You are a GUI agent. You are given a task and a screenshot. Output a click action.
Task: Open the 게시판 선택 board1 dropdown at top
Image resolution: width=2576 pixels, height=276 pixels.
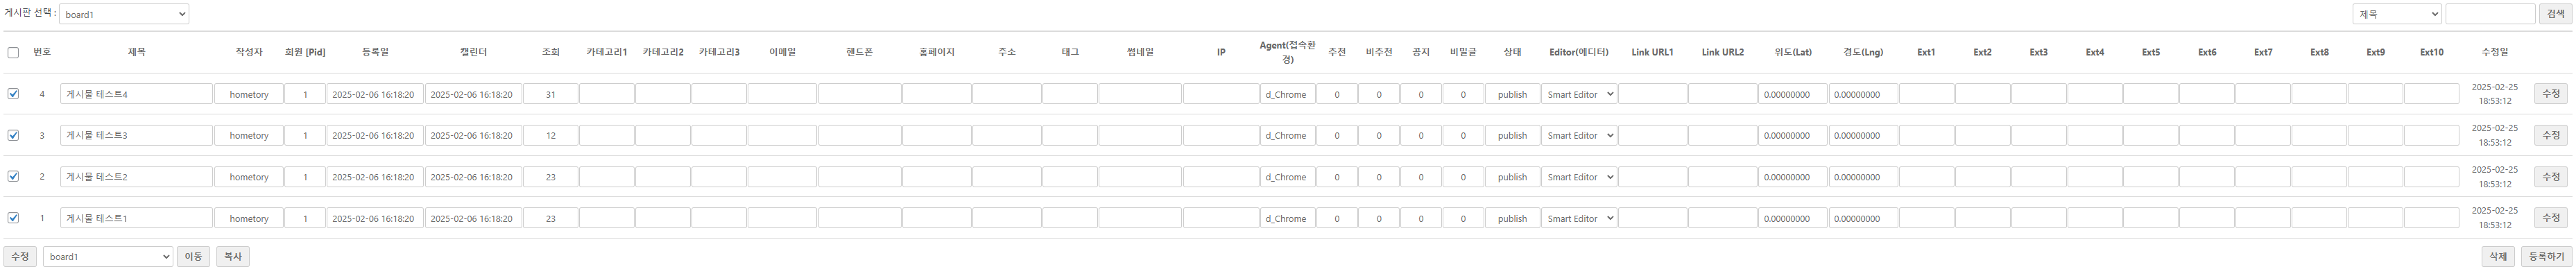click(124, 14)
